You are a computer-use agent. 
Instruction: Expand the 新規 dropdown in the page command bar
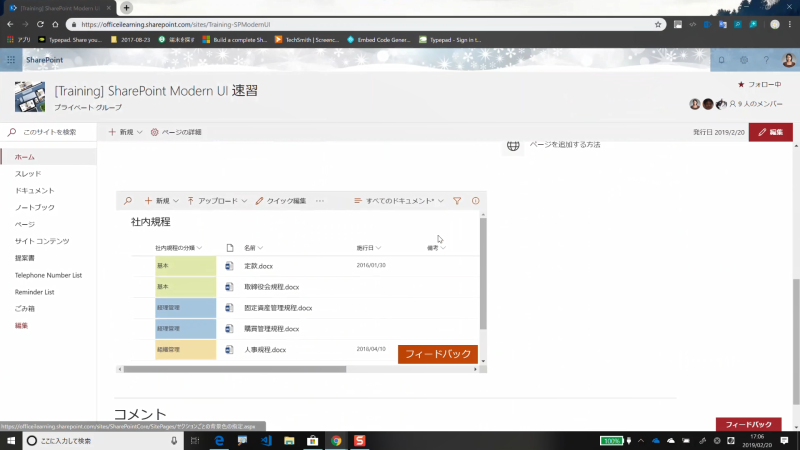[x=125, y=132]
